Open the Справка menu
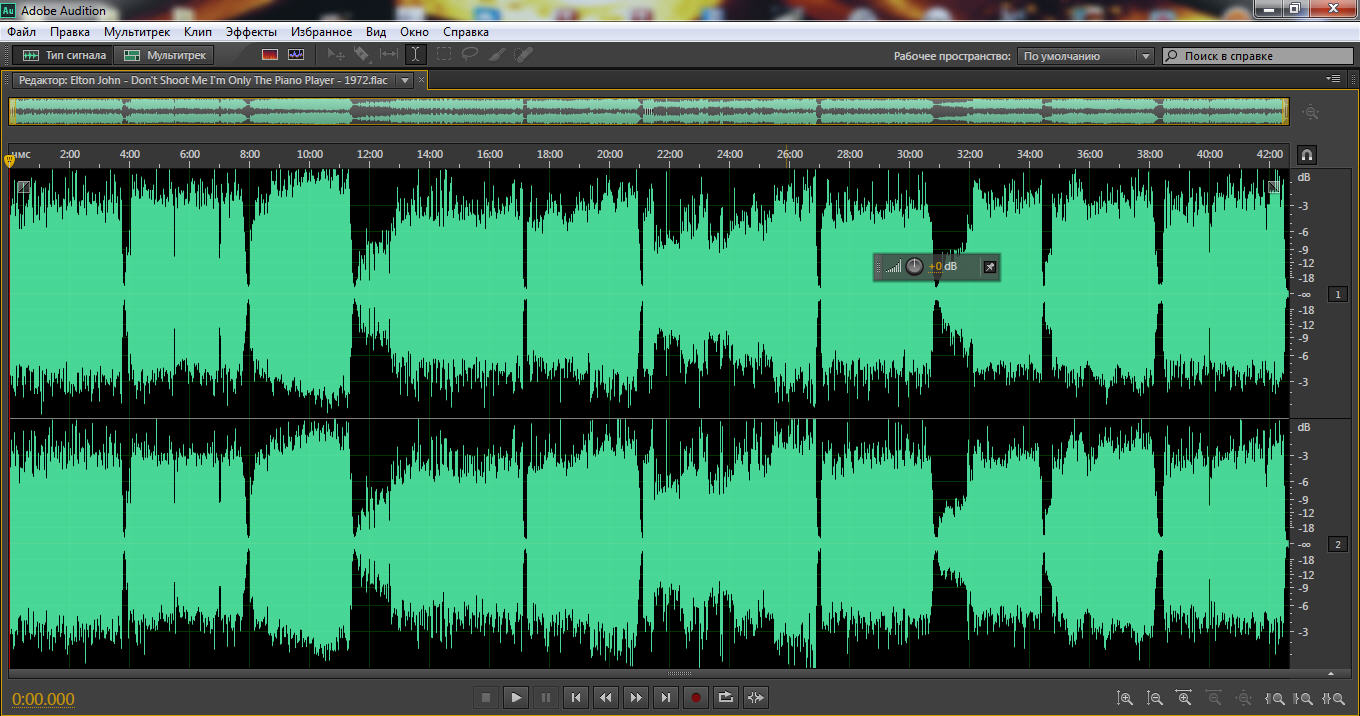This screenshot has width=1360, height=716. click(466, 32)
